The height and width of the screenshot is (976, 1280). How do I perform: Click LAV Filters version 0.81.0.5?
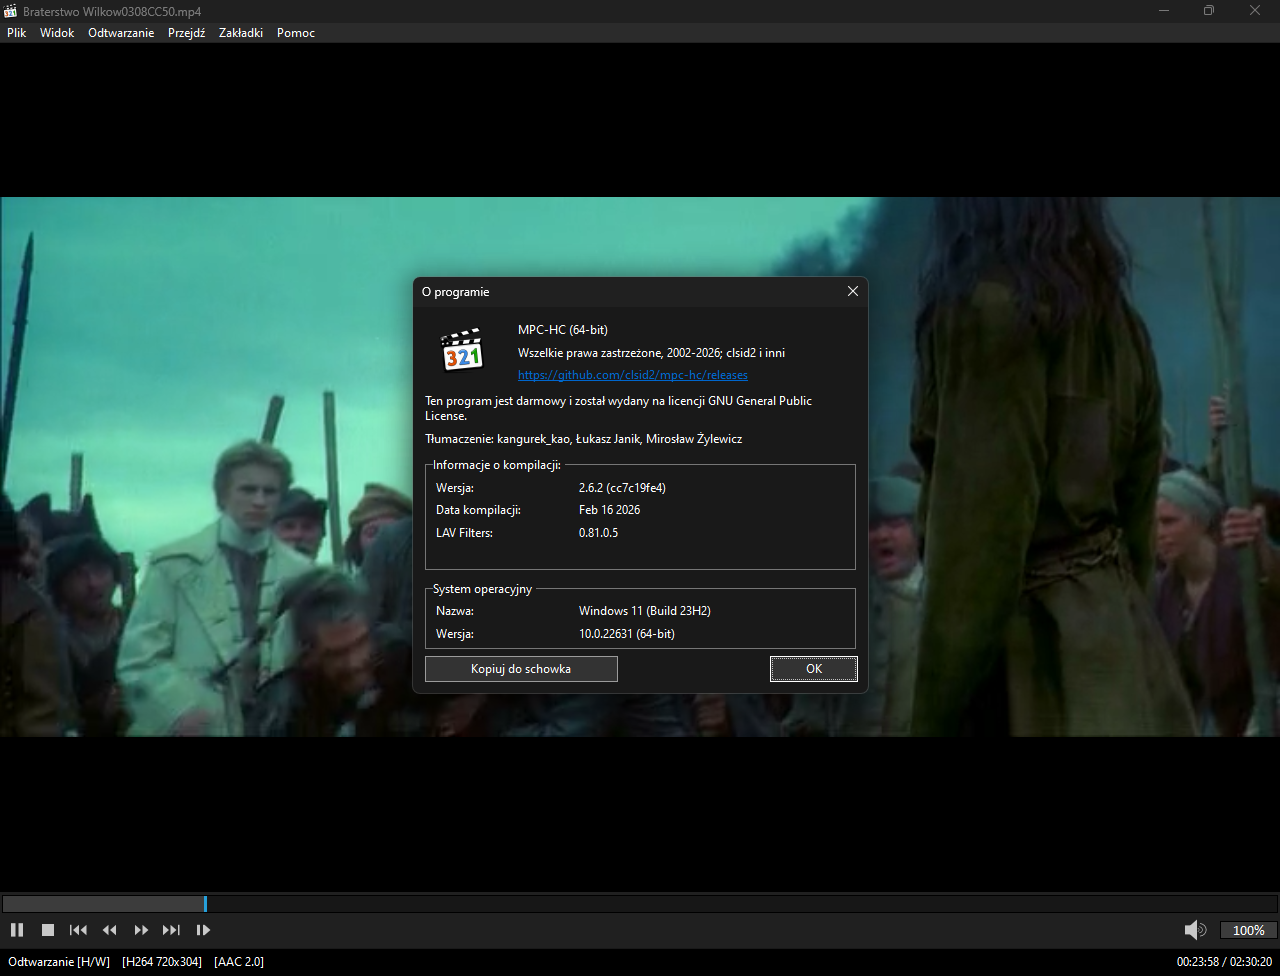(599, 533)
